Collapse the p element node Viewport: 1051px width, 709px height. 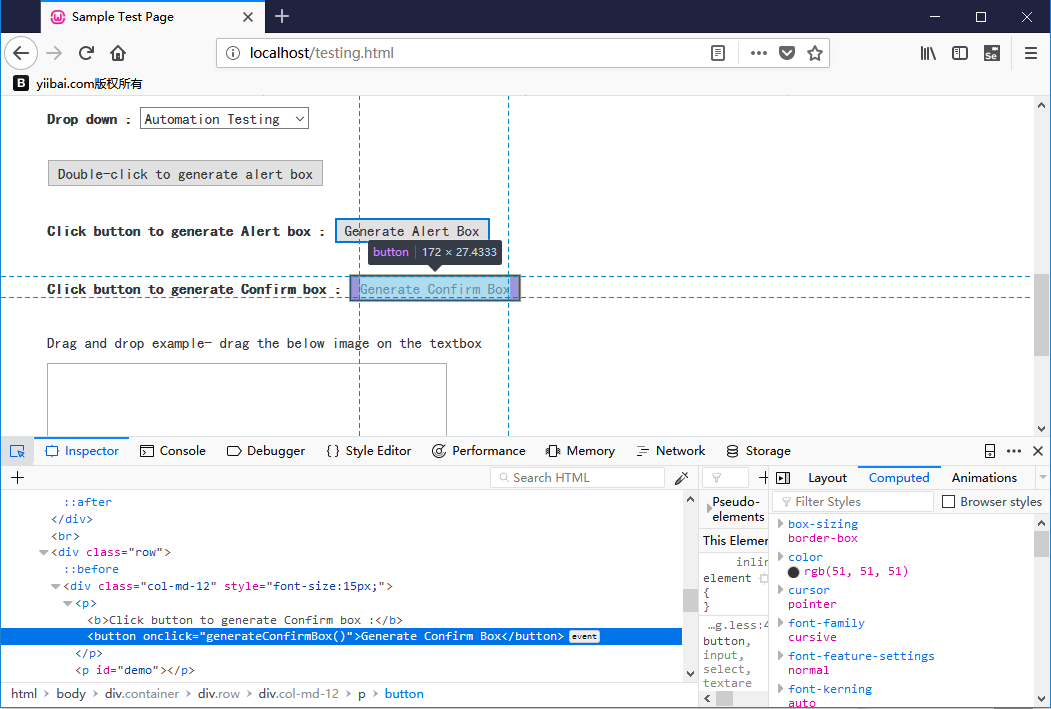pyautogui.click(x=68, y=603)
